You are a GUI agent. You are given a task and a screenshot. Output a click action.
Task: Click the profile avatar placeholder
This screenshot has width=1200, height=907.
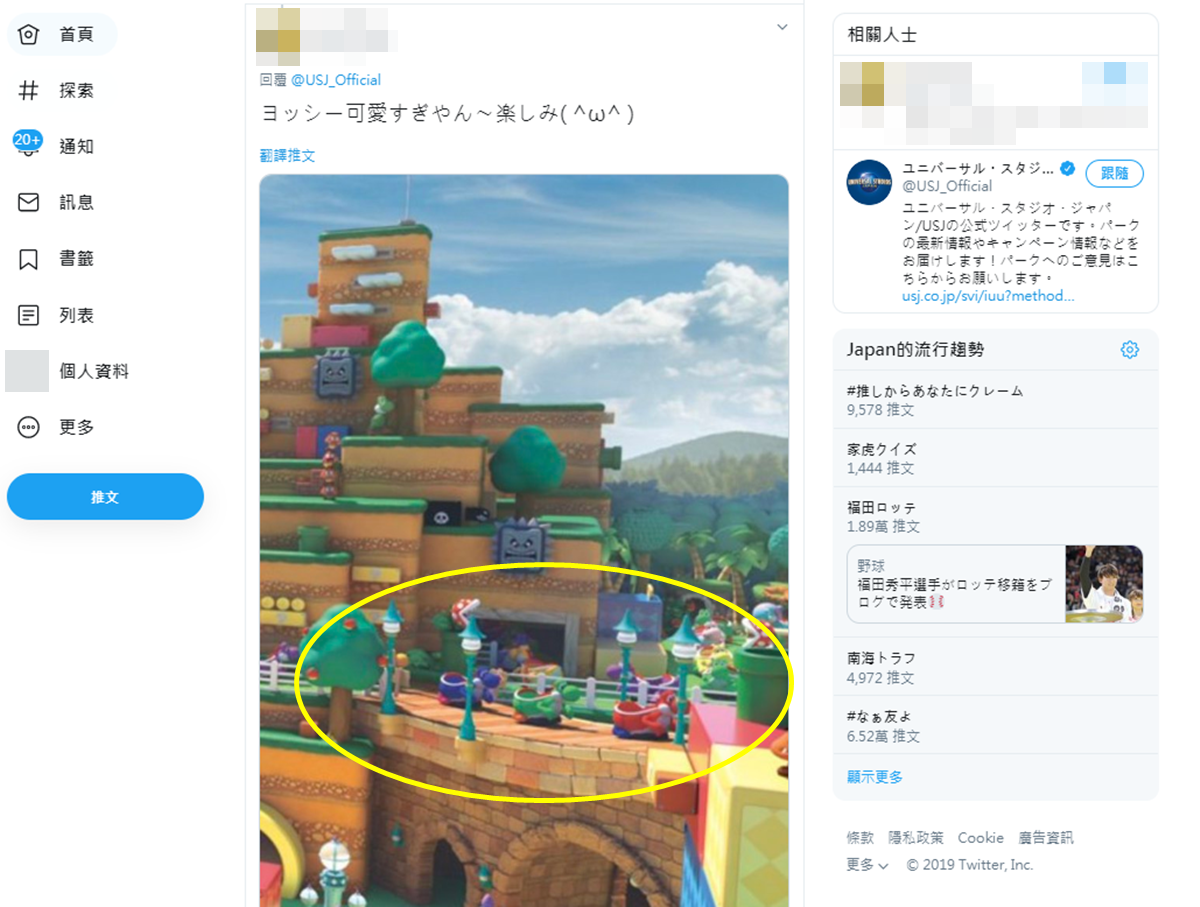click(x=27, y=371)
